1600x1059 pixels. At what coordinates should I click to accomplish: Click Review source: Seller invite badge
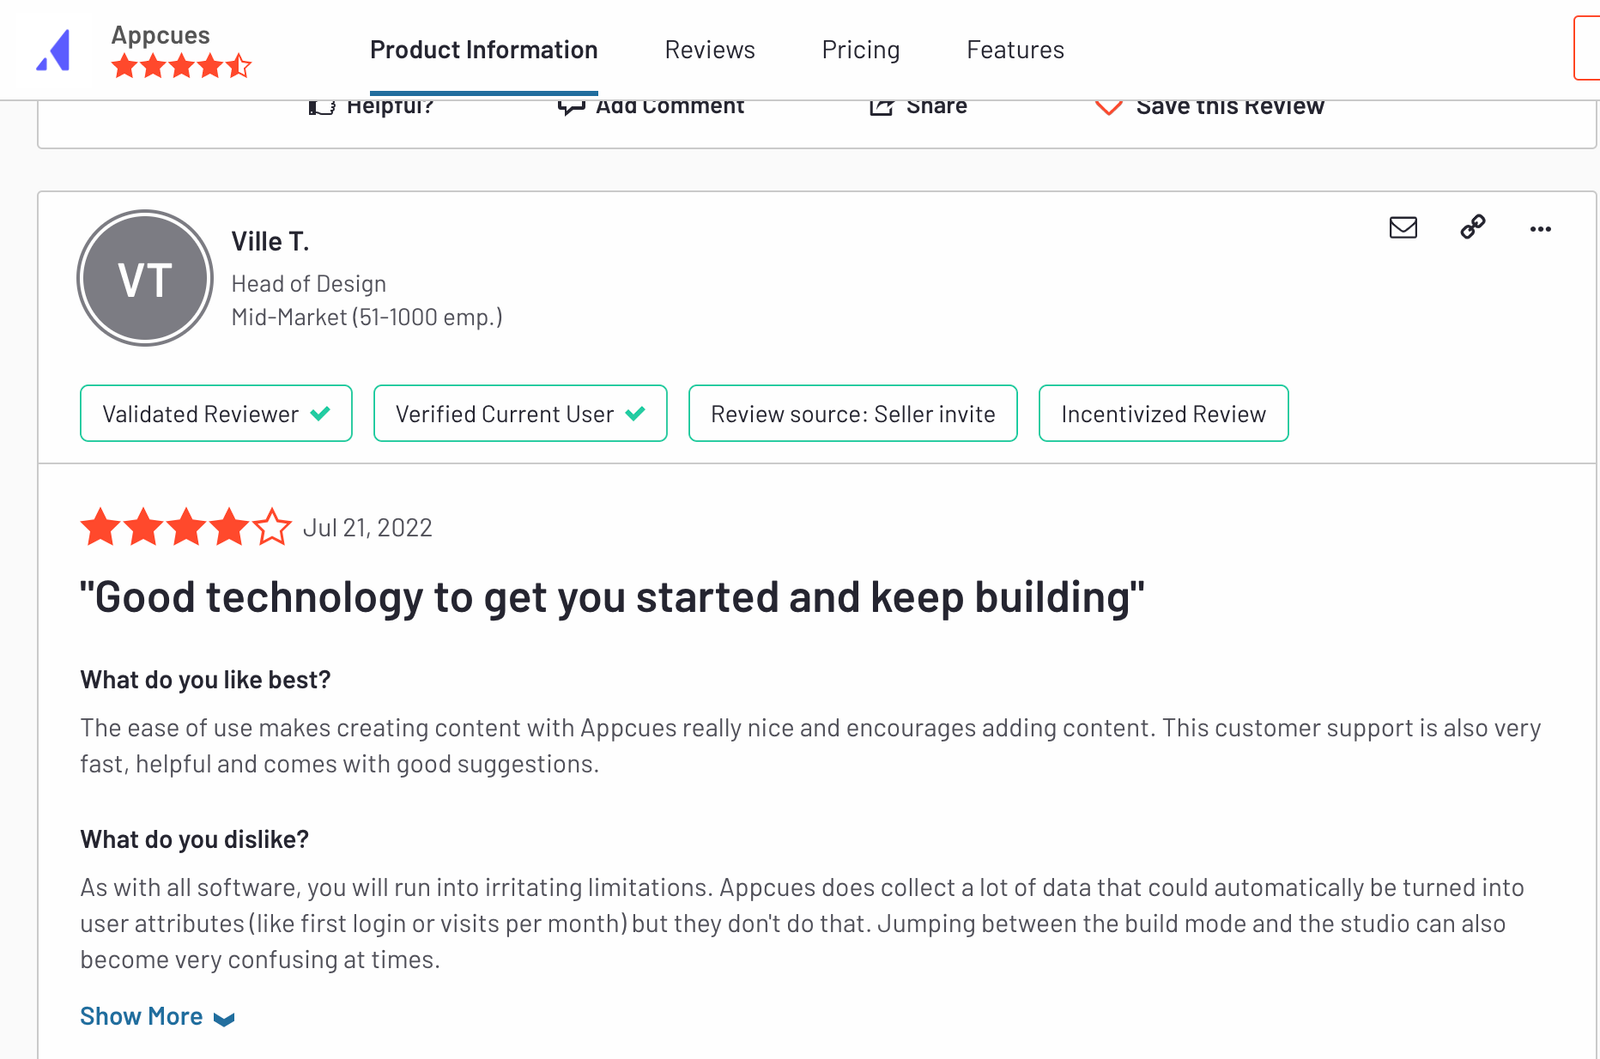[853, 413]
